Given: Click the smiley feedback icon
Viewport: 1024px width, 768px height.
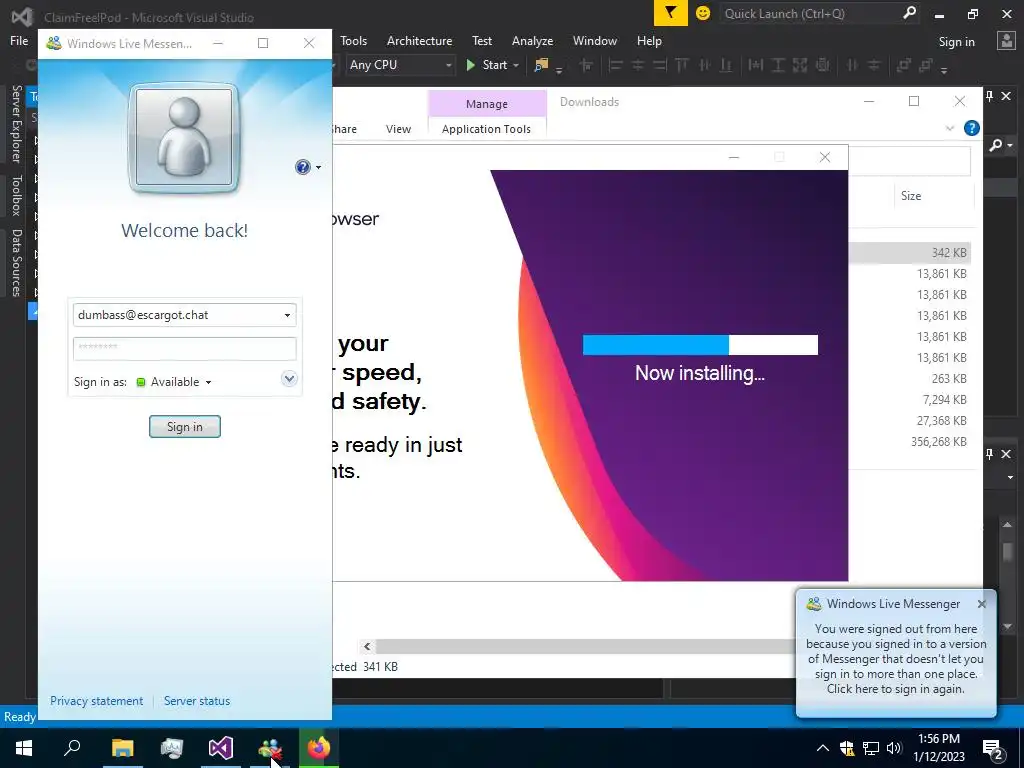Looking at the screenshot, I should pyautogui.click(x=703, y=13).
